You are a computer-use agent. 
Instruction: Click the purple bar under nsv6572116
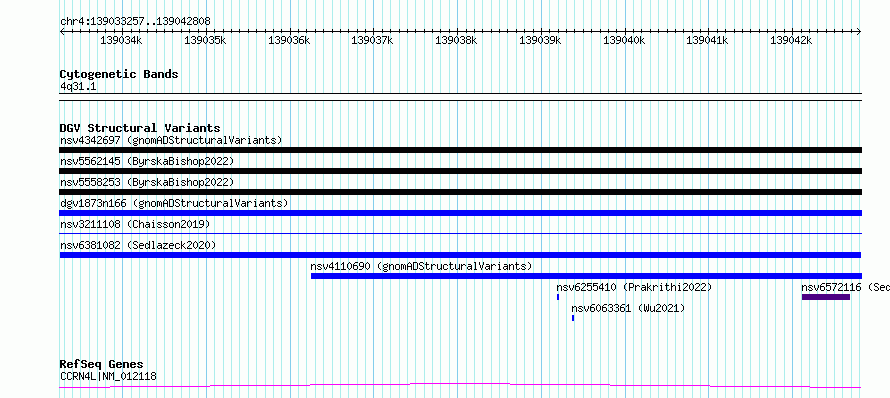[826, 297]
